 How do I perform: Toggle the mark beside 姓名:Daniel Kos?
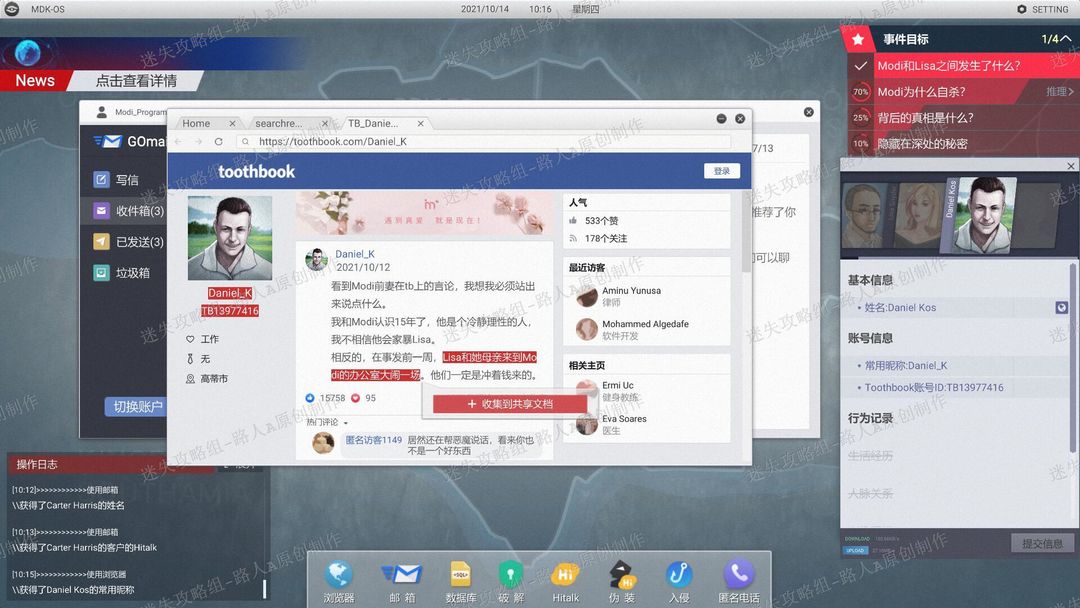[1061, 307]
